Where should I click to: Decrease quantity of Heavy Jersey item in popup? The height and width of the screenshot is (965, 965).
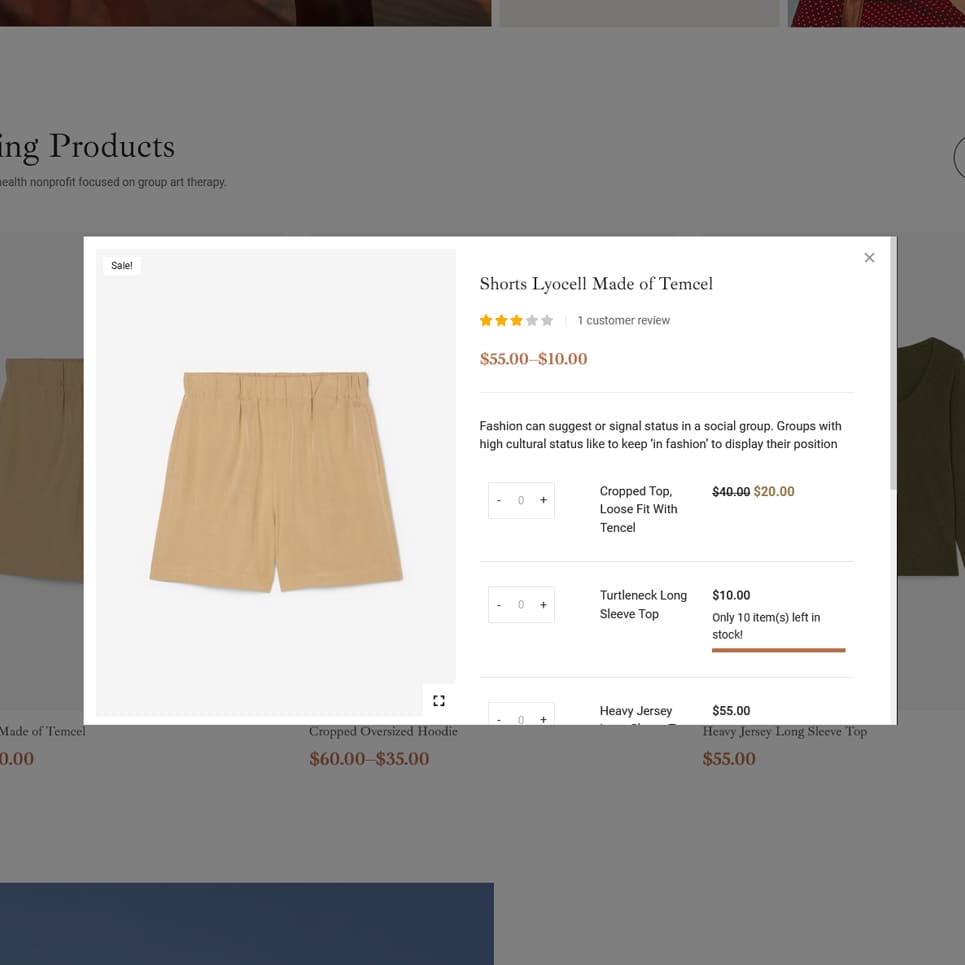click(499, 718)
